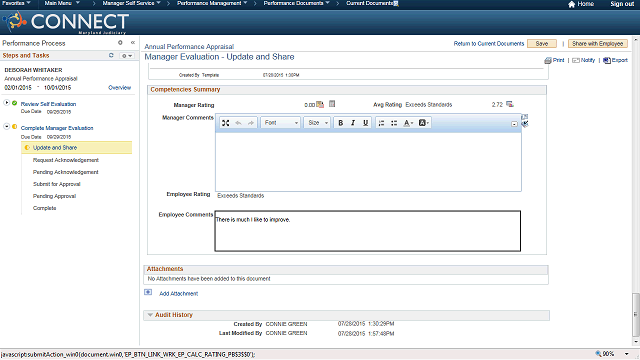Collapse the Audit History section
Screen dimensions: 640x360
point(150,315)
